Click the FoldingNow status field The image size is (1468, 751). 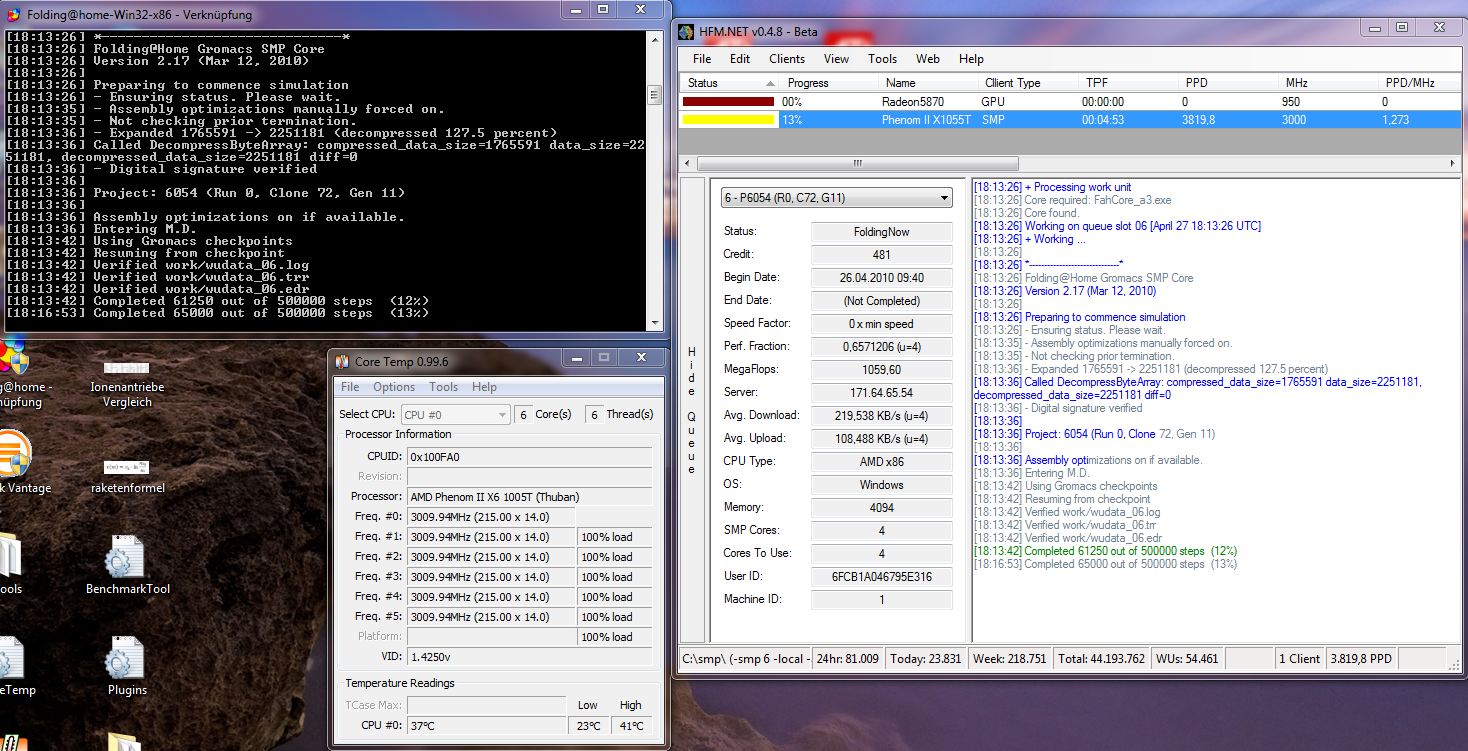pos(881,232)
